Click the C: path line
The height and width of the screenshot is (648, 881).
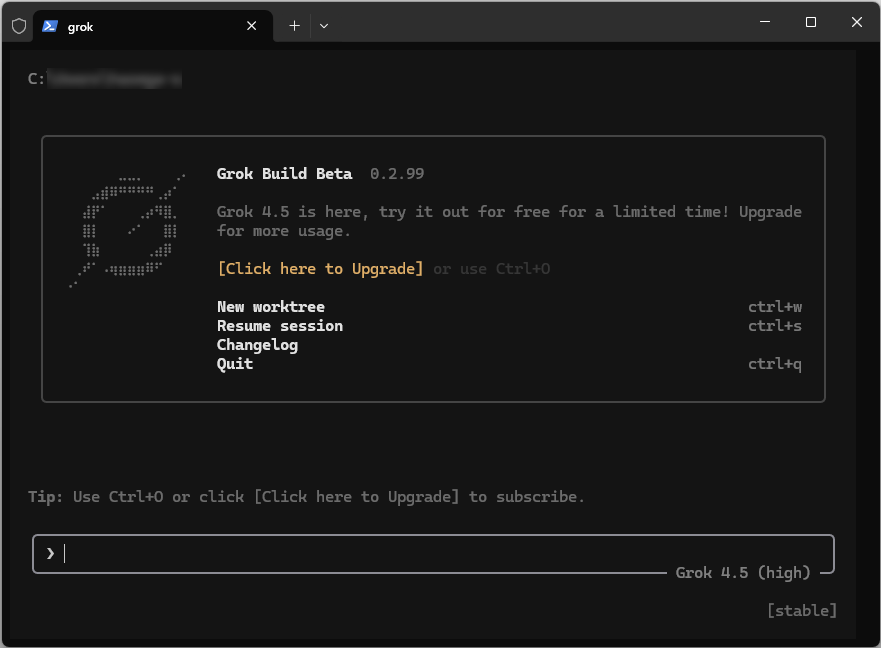(x=105, y=79)
